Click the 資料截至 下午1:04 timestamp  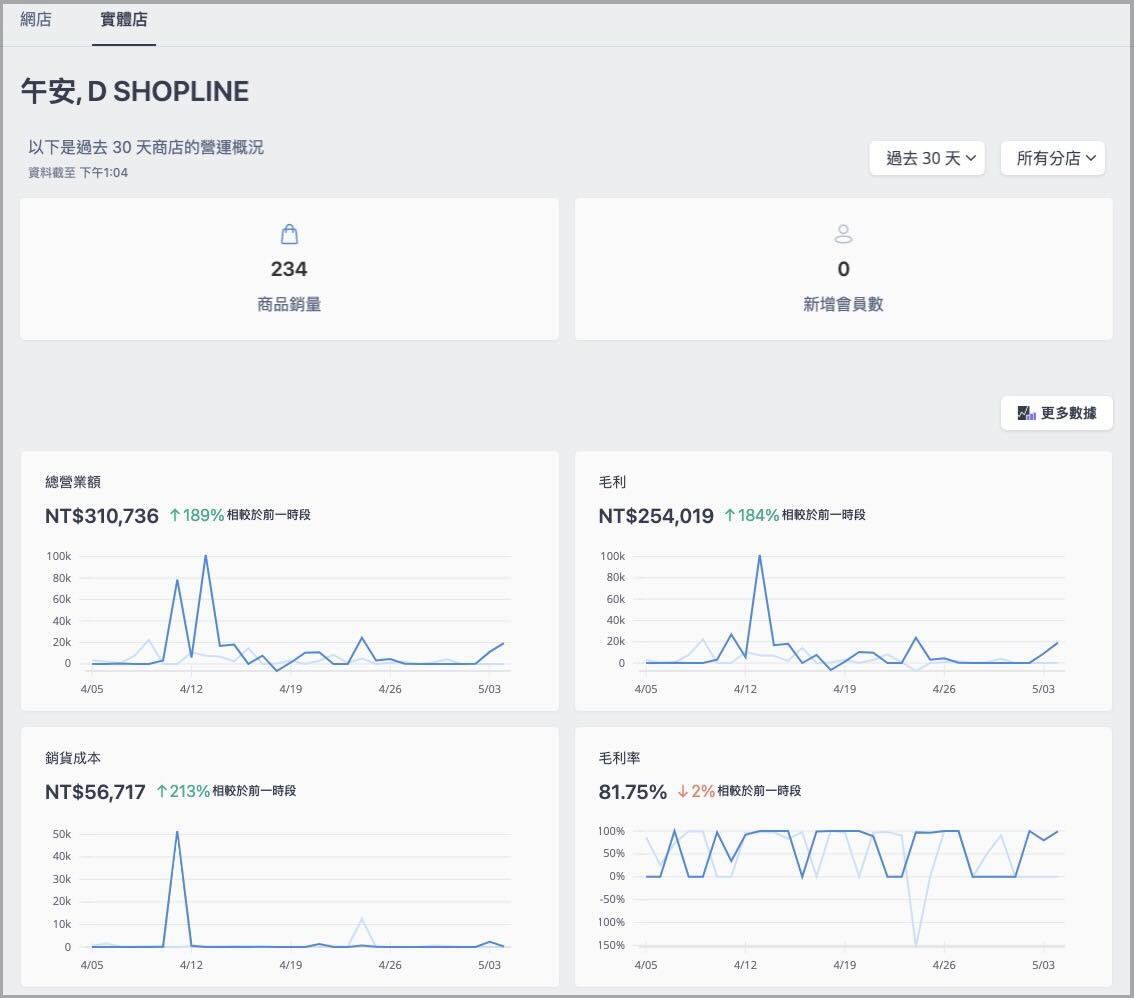[78, 172]
